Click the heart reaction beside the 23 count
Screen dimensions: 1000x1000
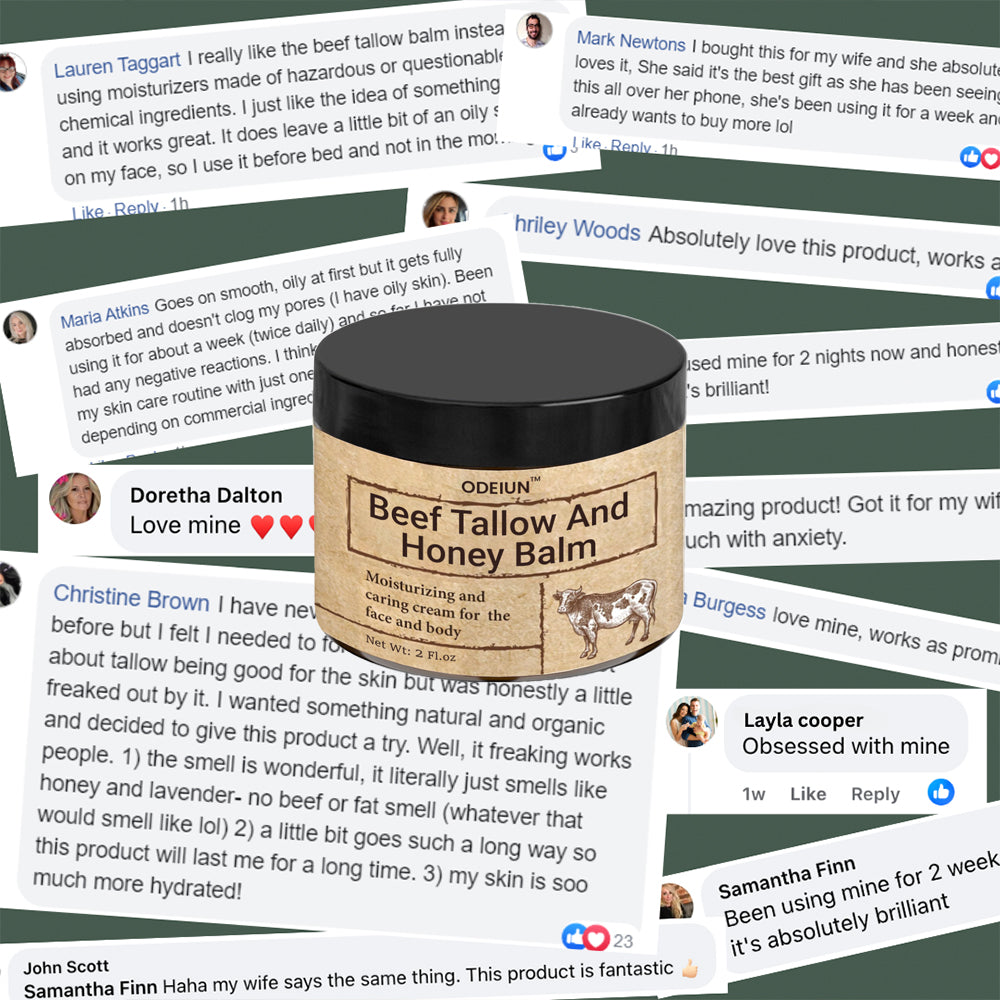point(596,938)
